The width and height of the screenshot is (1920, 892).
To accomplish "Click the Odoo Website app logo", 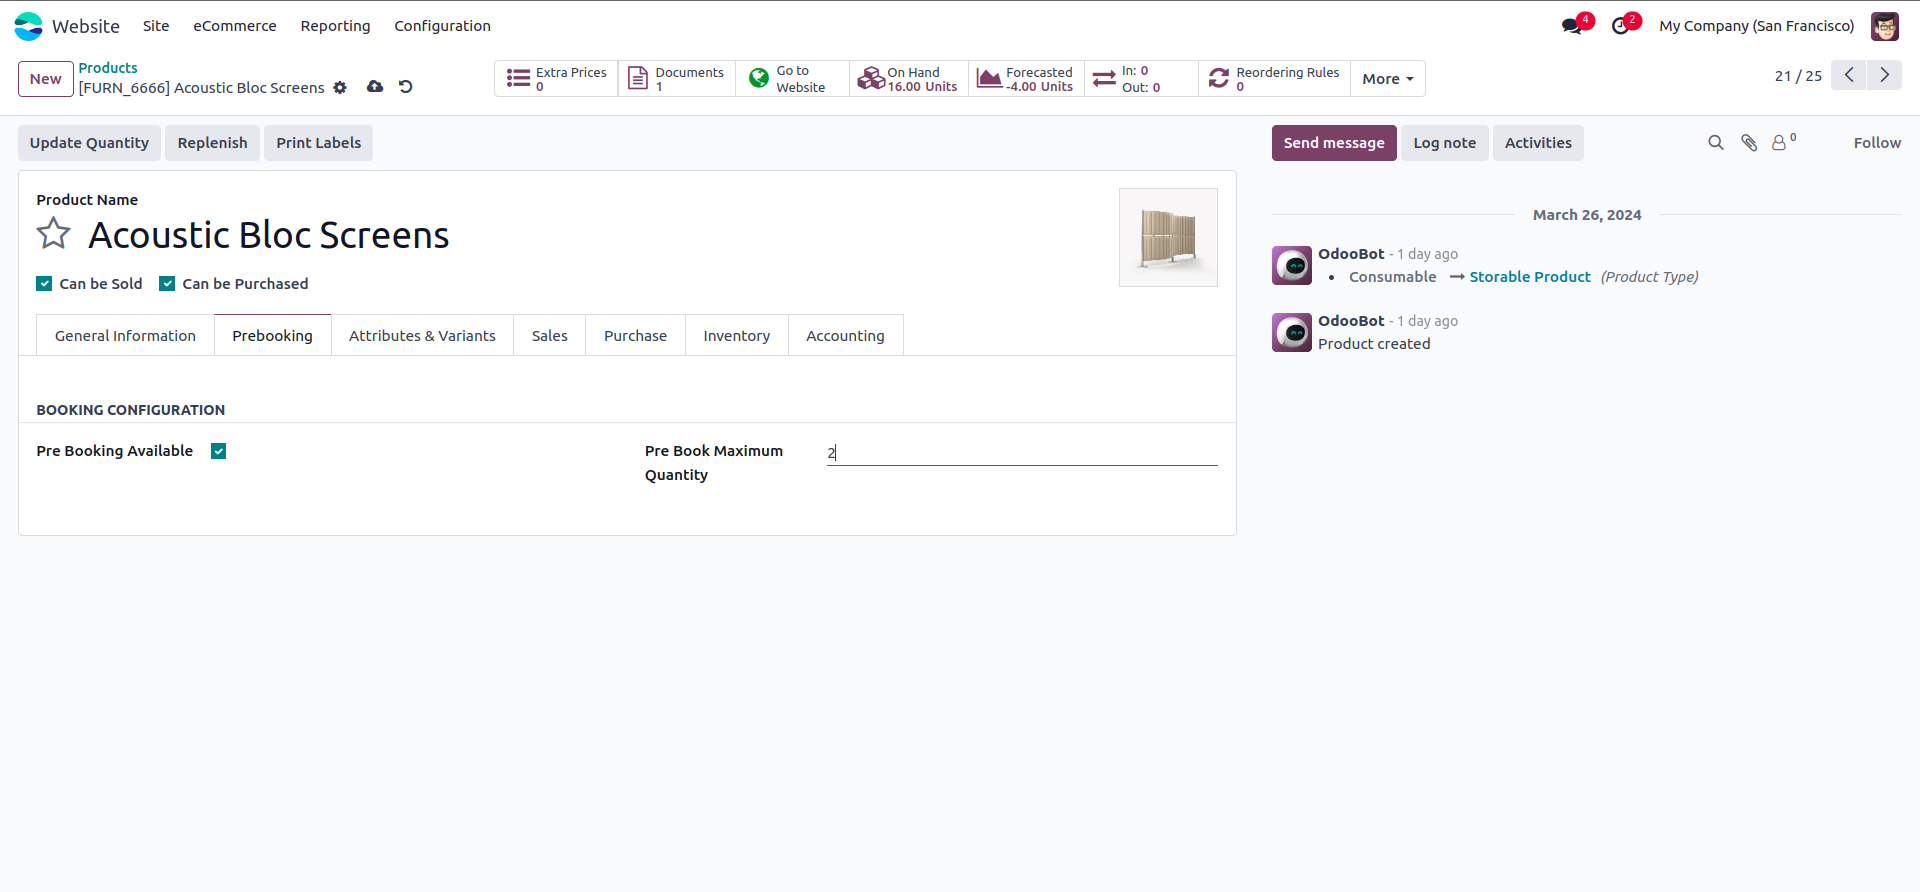I will pyautogui.click(x=29, y=26).
